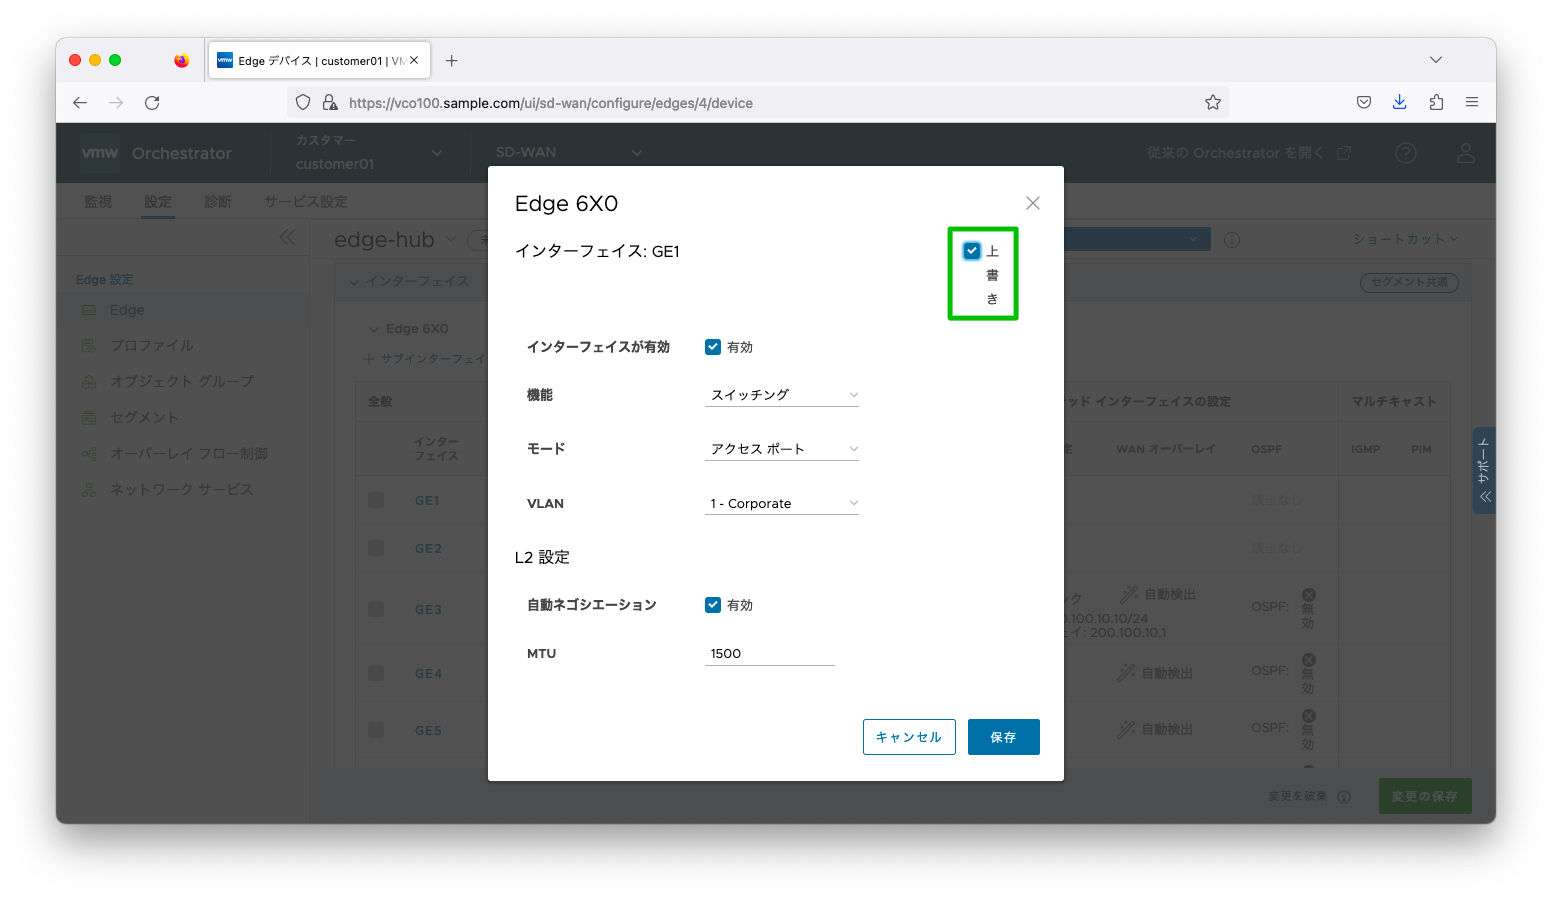The image size is (1552, 898).
Task: Click browser back arrow
Action: coord(80,102)
